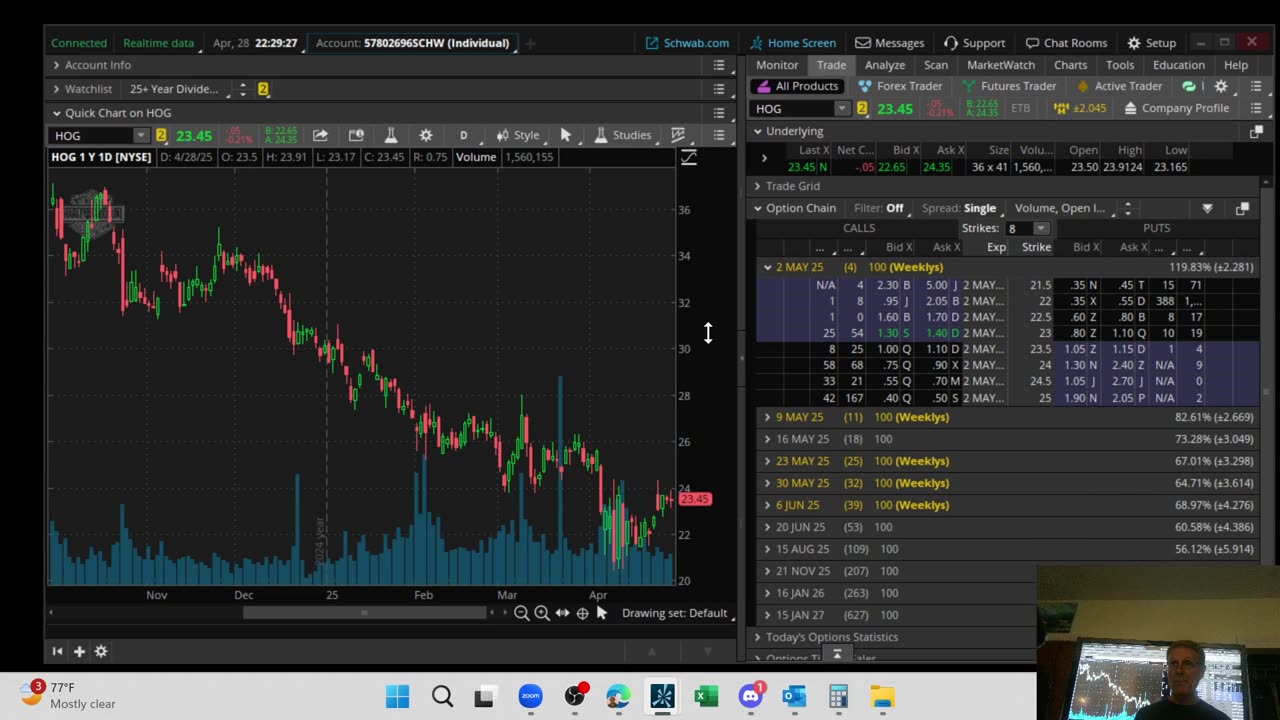Viewport: 1280px width, 720px height.
Task: Open the sidebar gear settings at bottom left
Action: (101, 651)
